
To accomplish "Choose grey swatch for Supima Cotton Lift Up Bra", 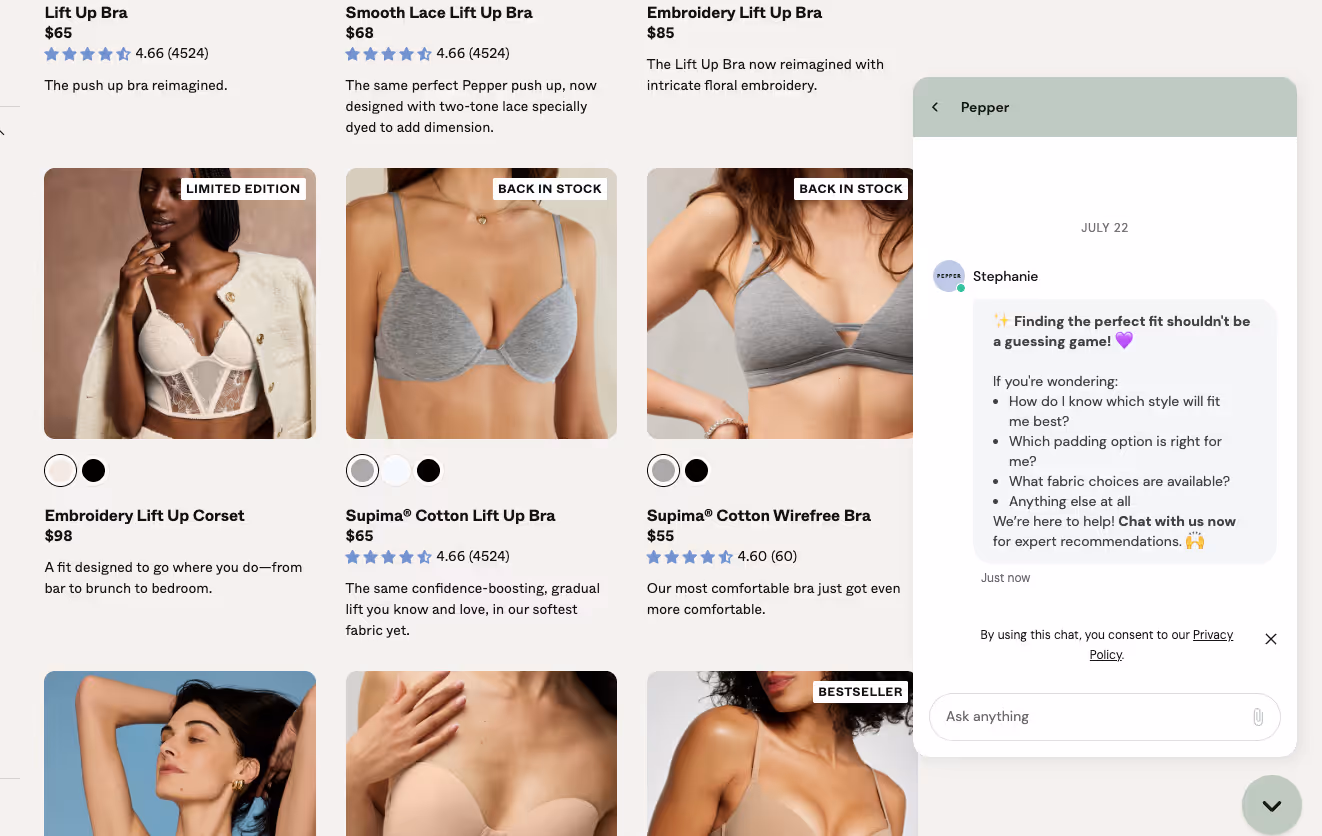I will click(x=363, y=470).
